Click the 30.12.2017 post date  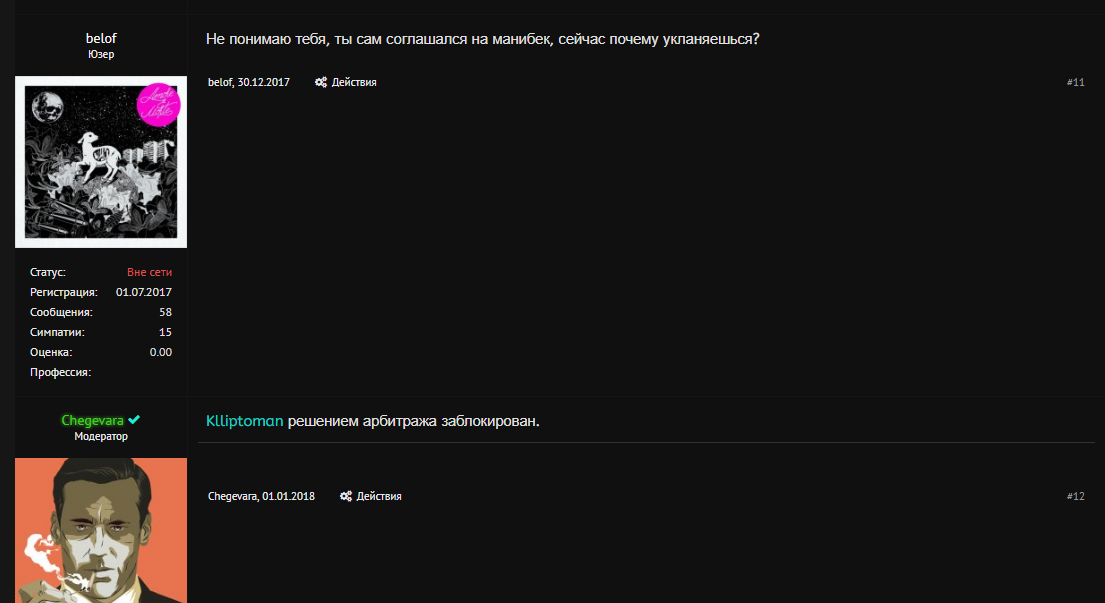point(264,83)
